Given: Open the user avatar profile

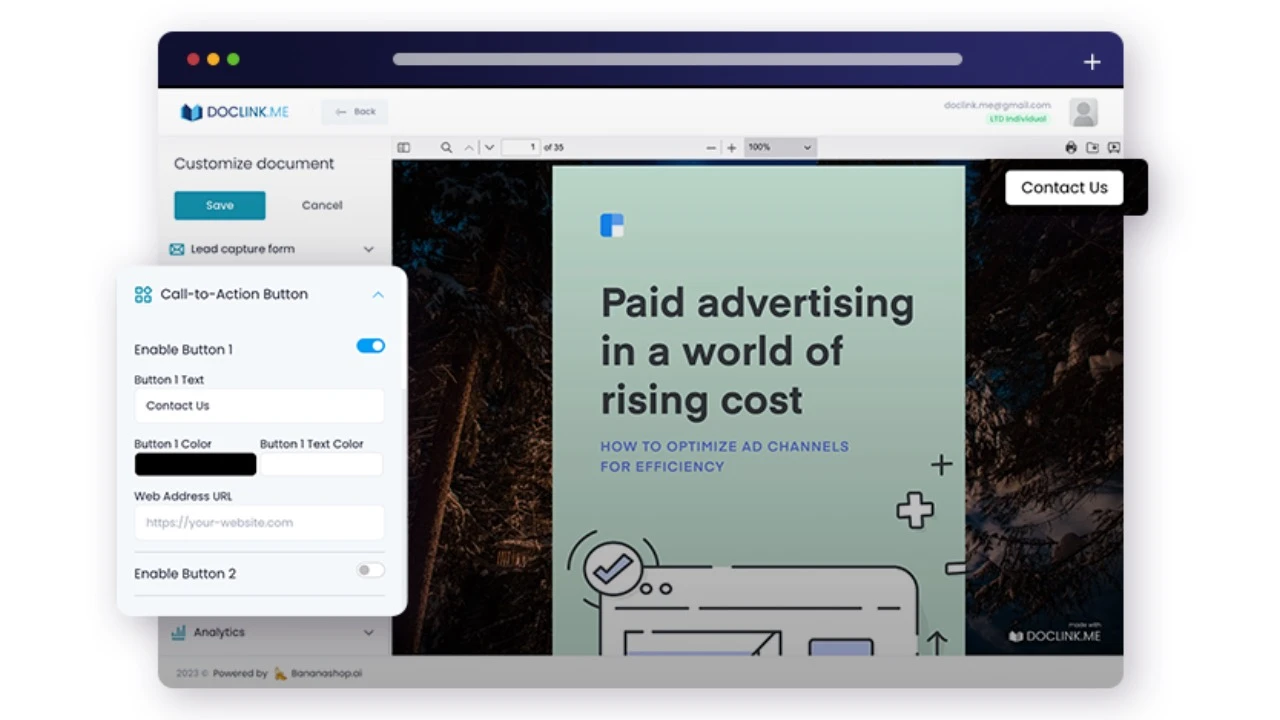Looking at the screenshot, I should click(1083, 112).
